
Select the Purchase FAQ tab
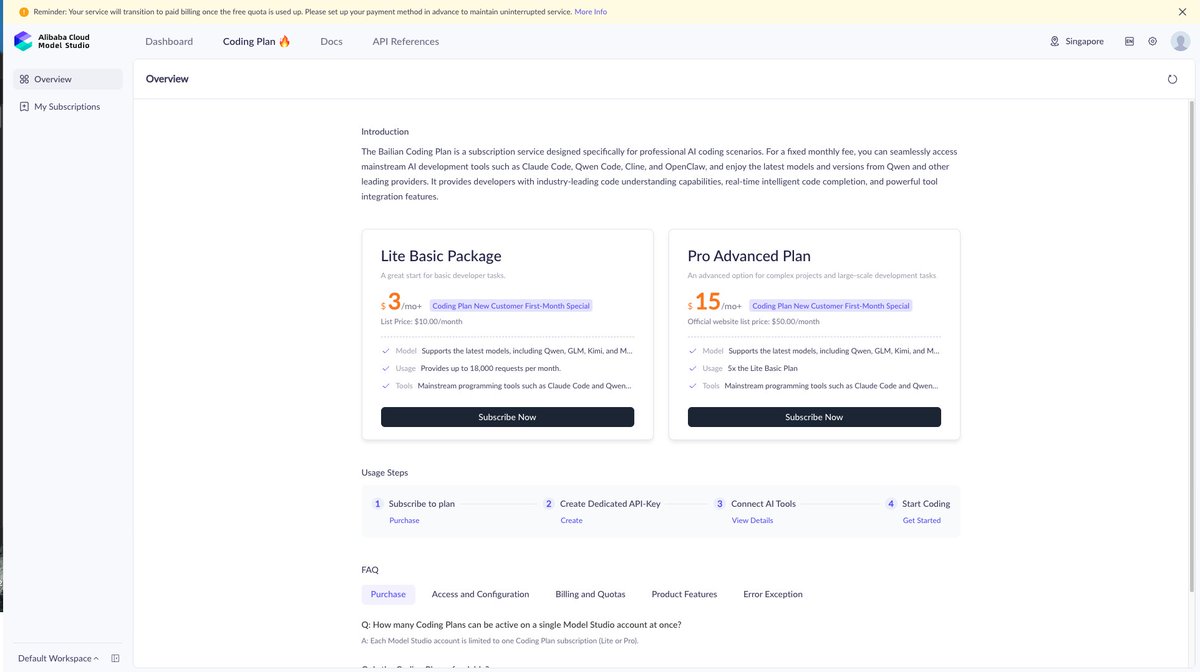pyautogui.click(x=388, y=594)
